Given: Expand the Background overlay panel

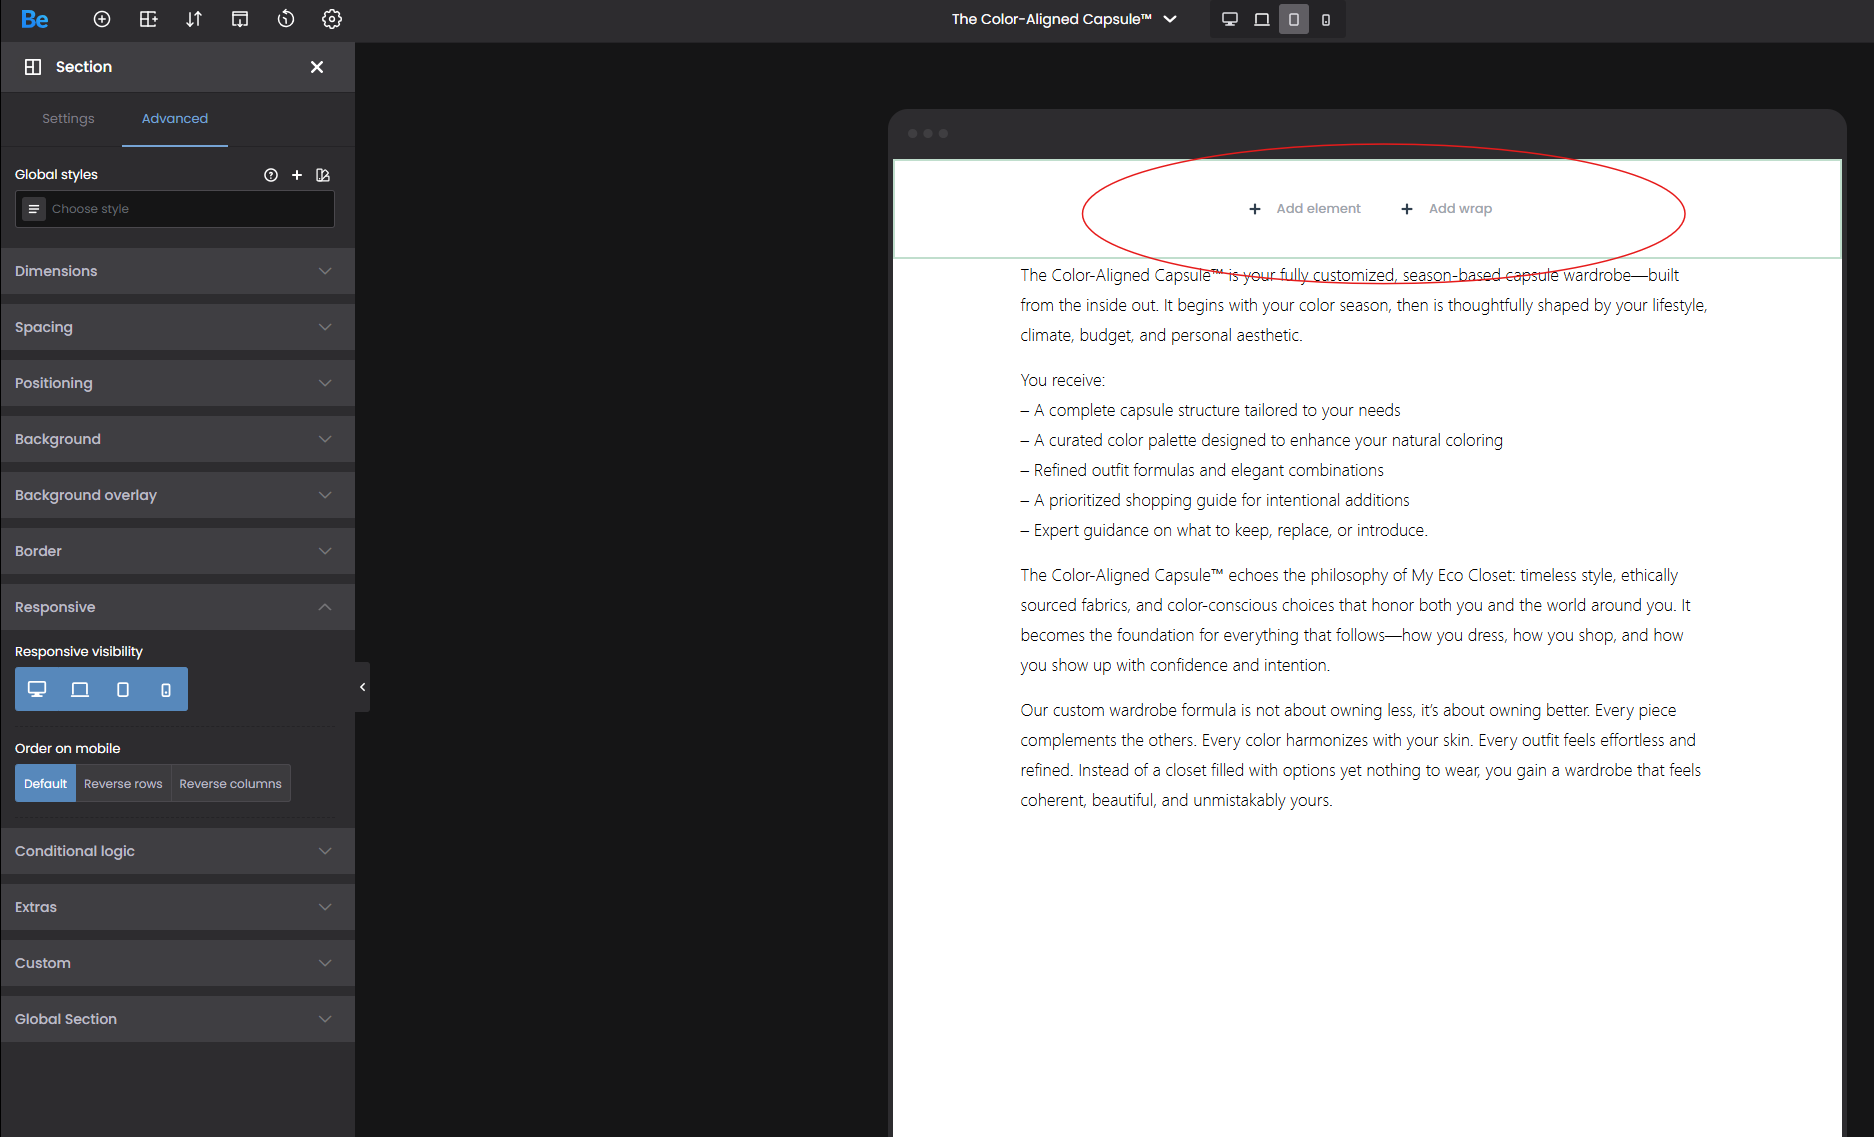Looking at the screenshot, I should tap(177, 495).
